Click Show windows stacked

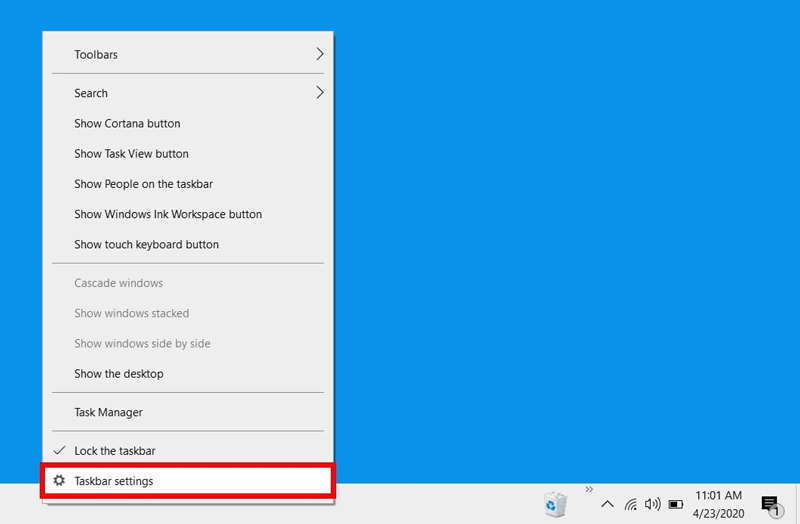pos(188,313)
